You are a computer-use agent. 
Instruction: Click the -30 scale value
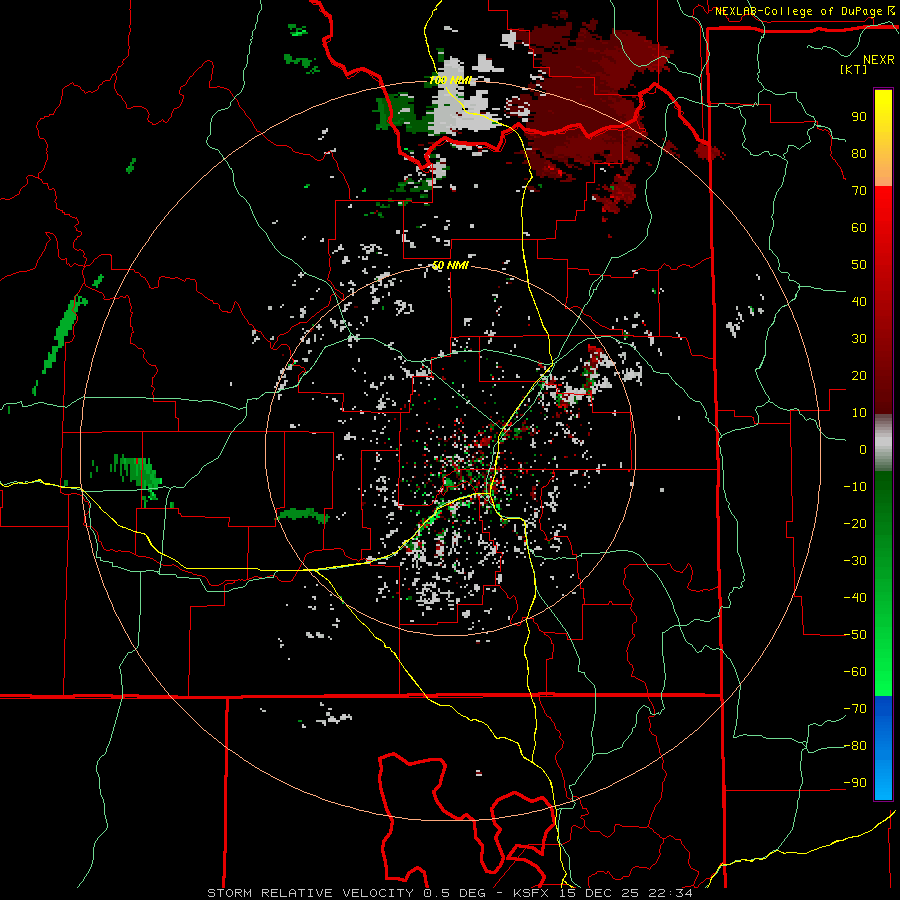tap(855, 561)
